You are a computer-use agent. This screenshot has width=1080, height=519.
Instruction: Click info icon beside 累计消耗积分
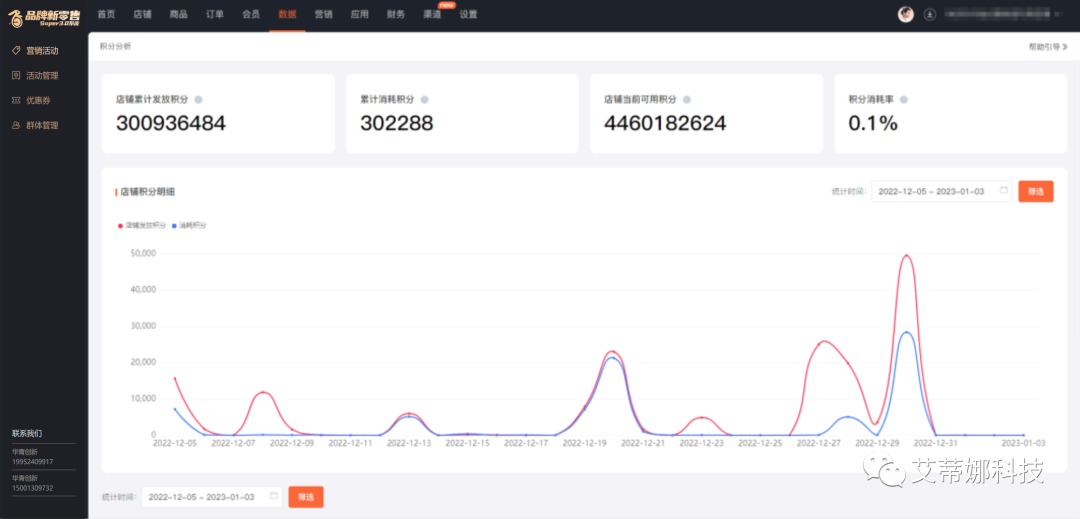(x=424, y=99)
